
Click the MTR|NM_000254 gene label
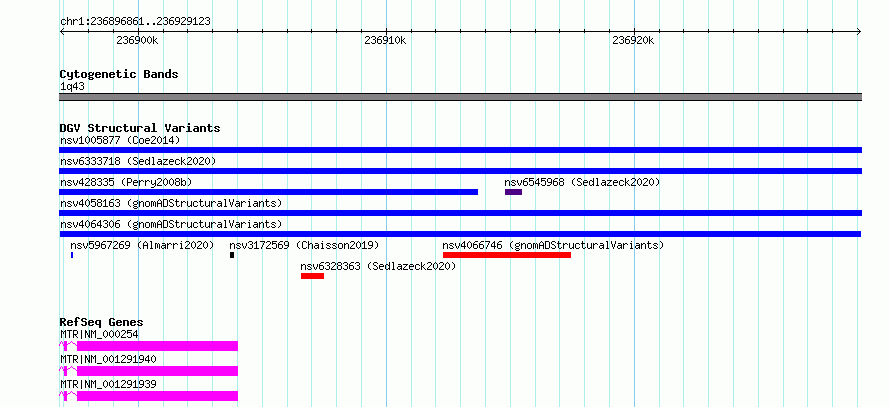click(x=99, y=334)
